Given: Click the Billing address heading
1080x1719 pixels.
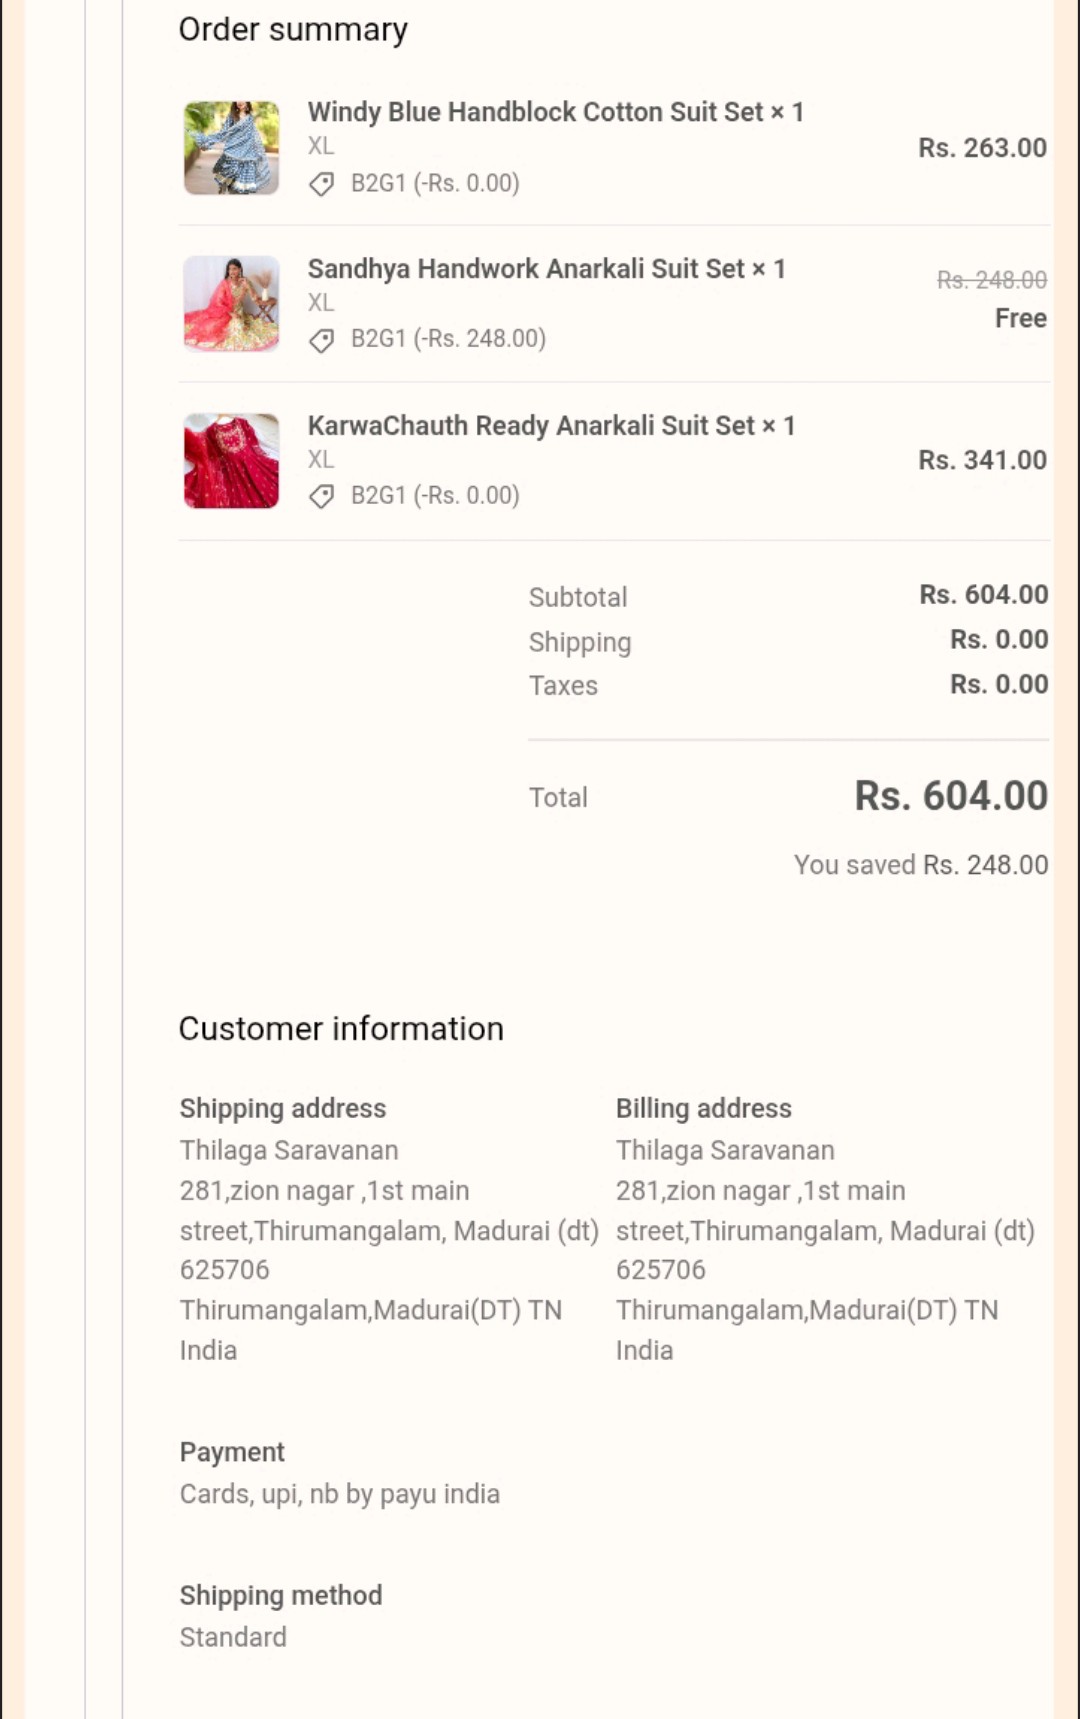Looking at the screenshot, I should click(x=703, y=1108).
